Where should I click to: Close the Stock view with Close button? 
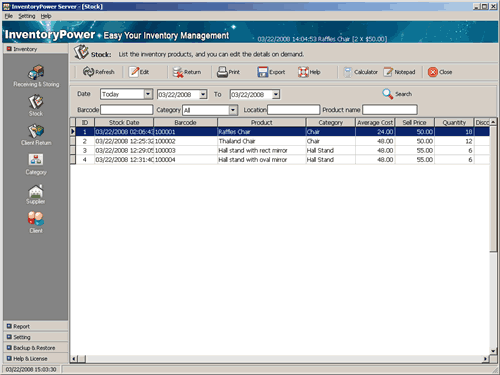tap(440, 72)
